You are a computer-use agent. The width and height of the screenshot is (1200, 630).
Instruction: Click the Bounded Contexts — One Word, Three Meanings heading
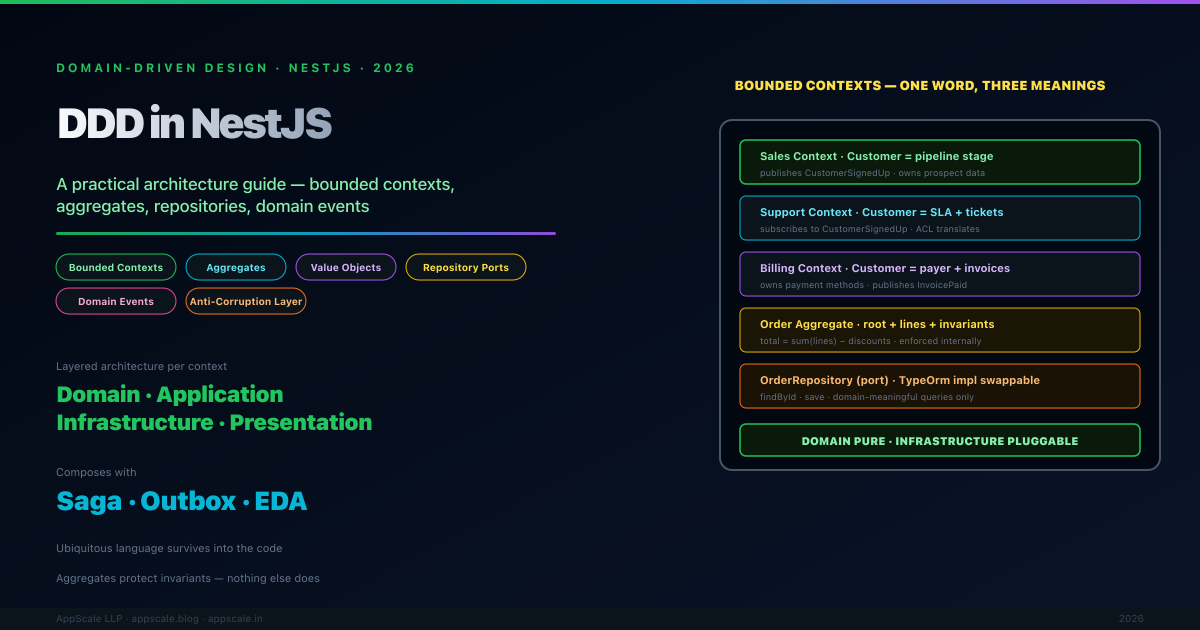point(919,86)
